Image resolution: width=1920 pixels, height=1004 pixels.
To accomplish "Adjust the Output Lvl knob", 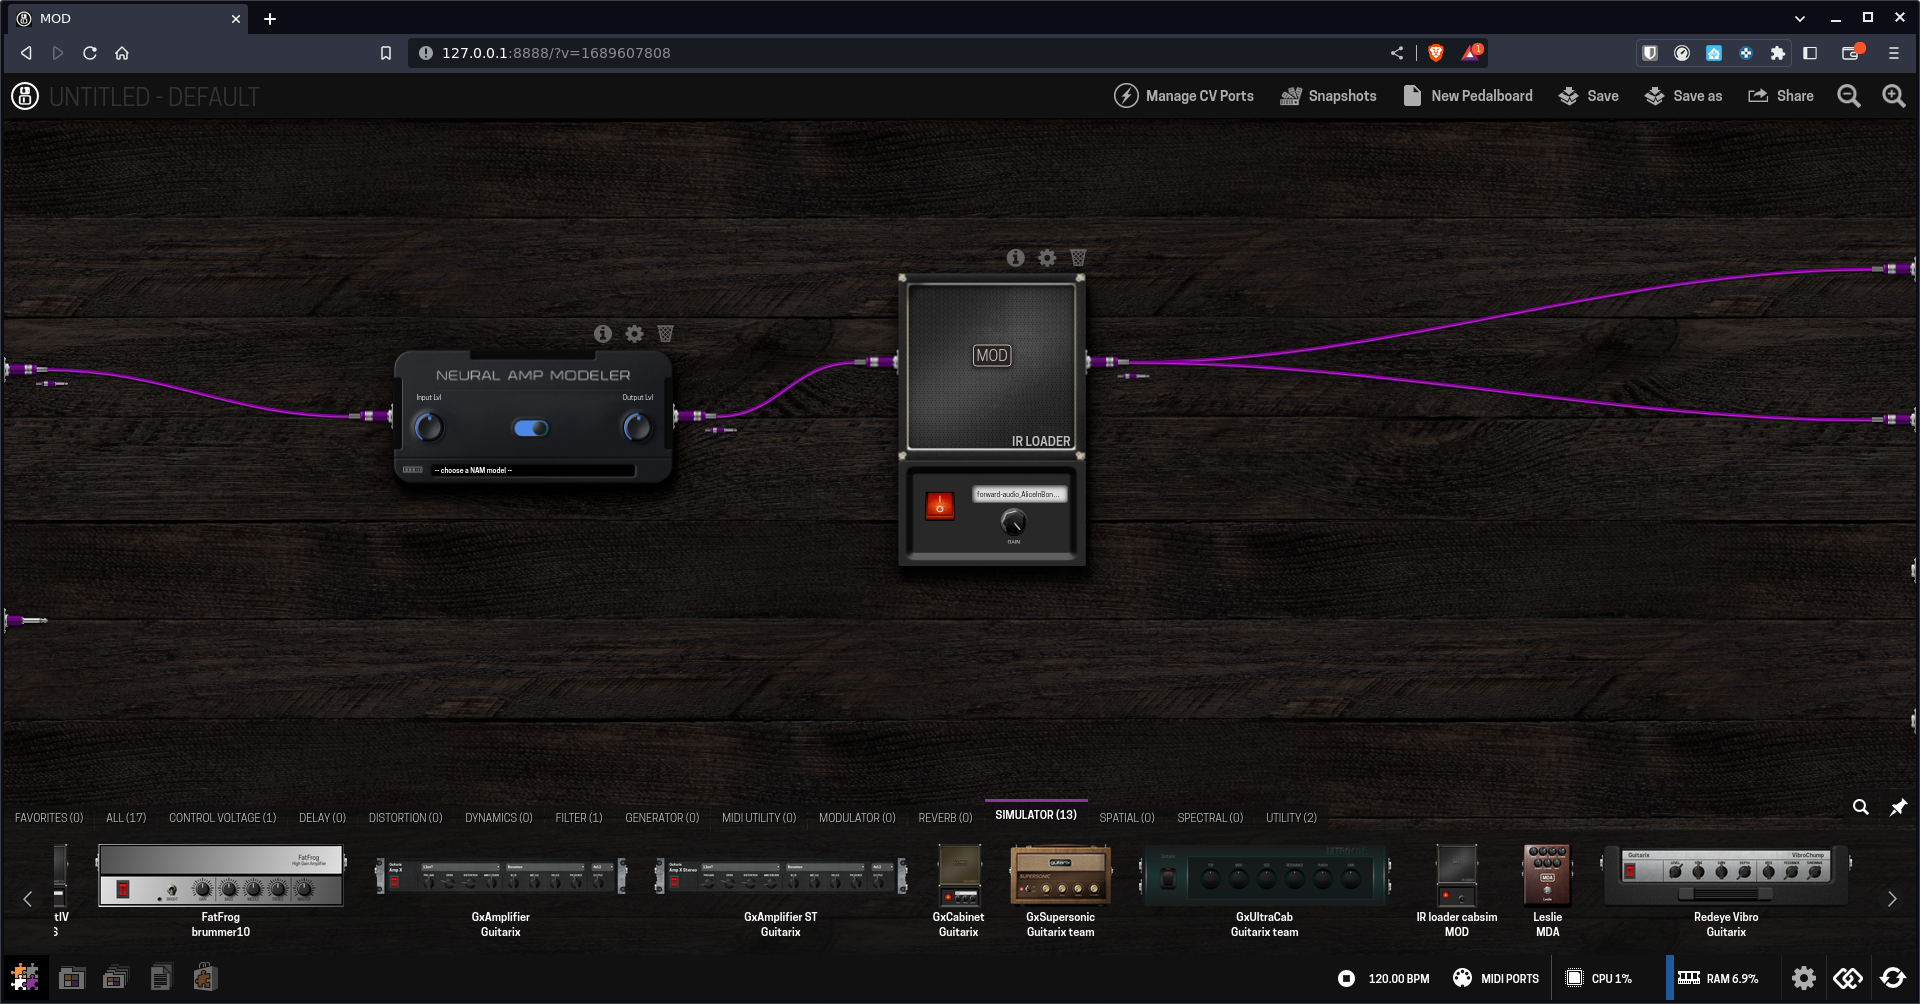I will click(637, 427).
